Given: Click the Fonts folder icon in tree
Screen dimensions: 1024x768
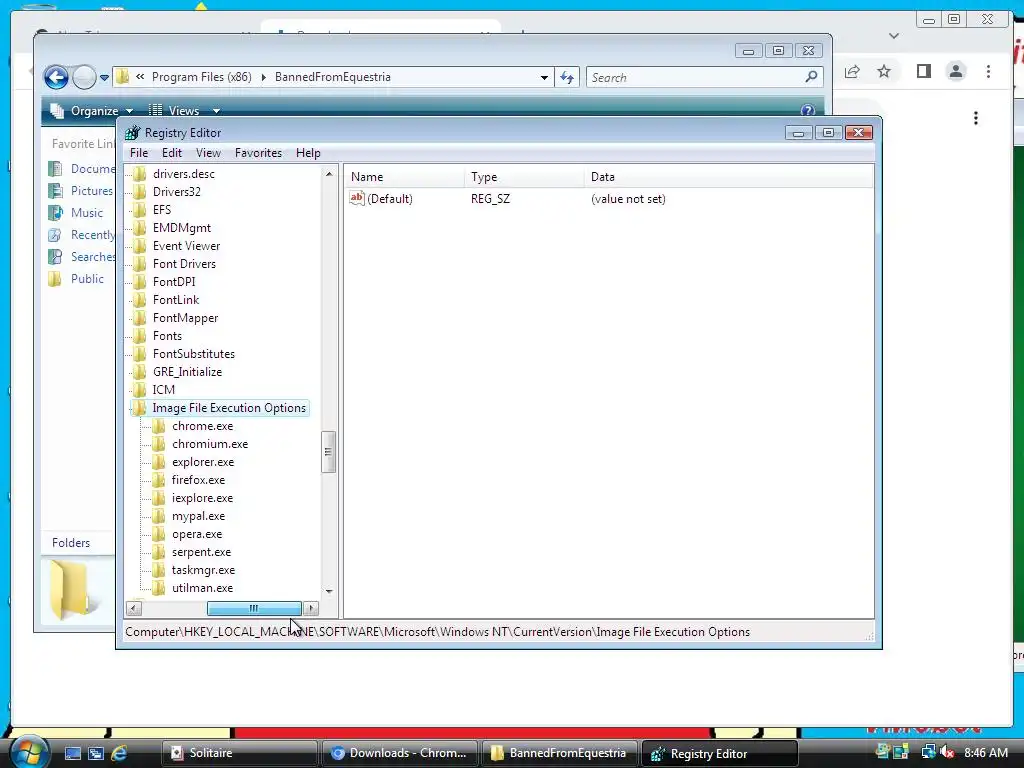Looking at the screenshot, I should 139,336.
